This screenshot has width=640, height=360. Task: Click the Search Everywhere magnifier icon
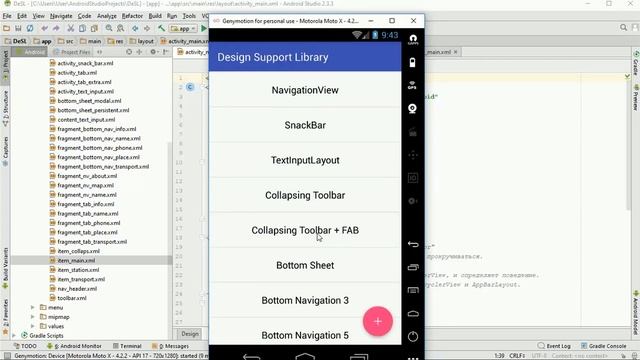(x=623, y=28)
